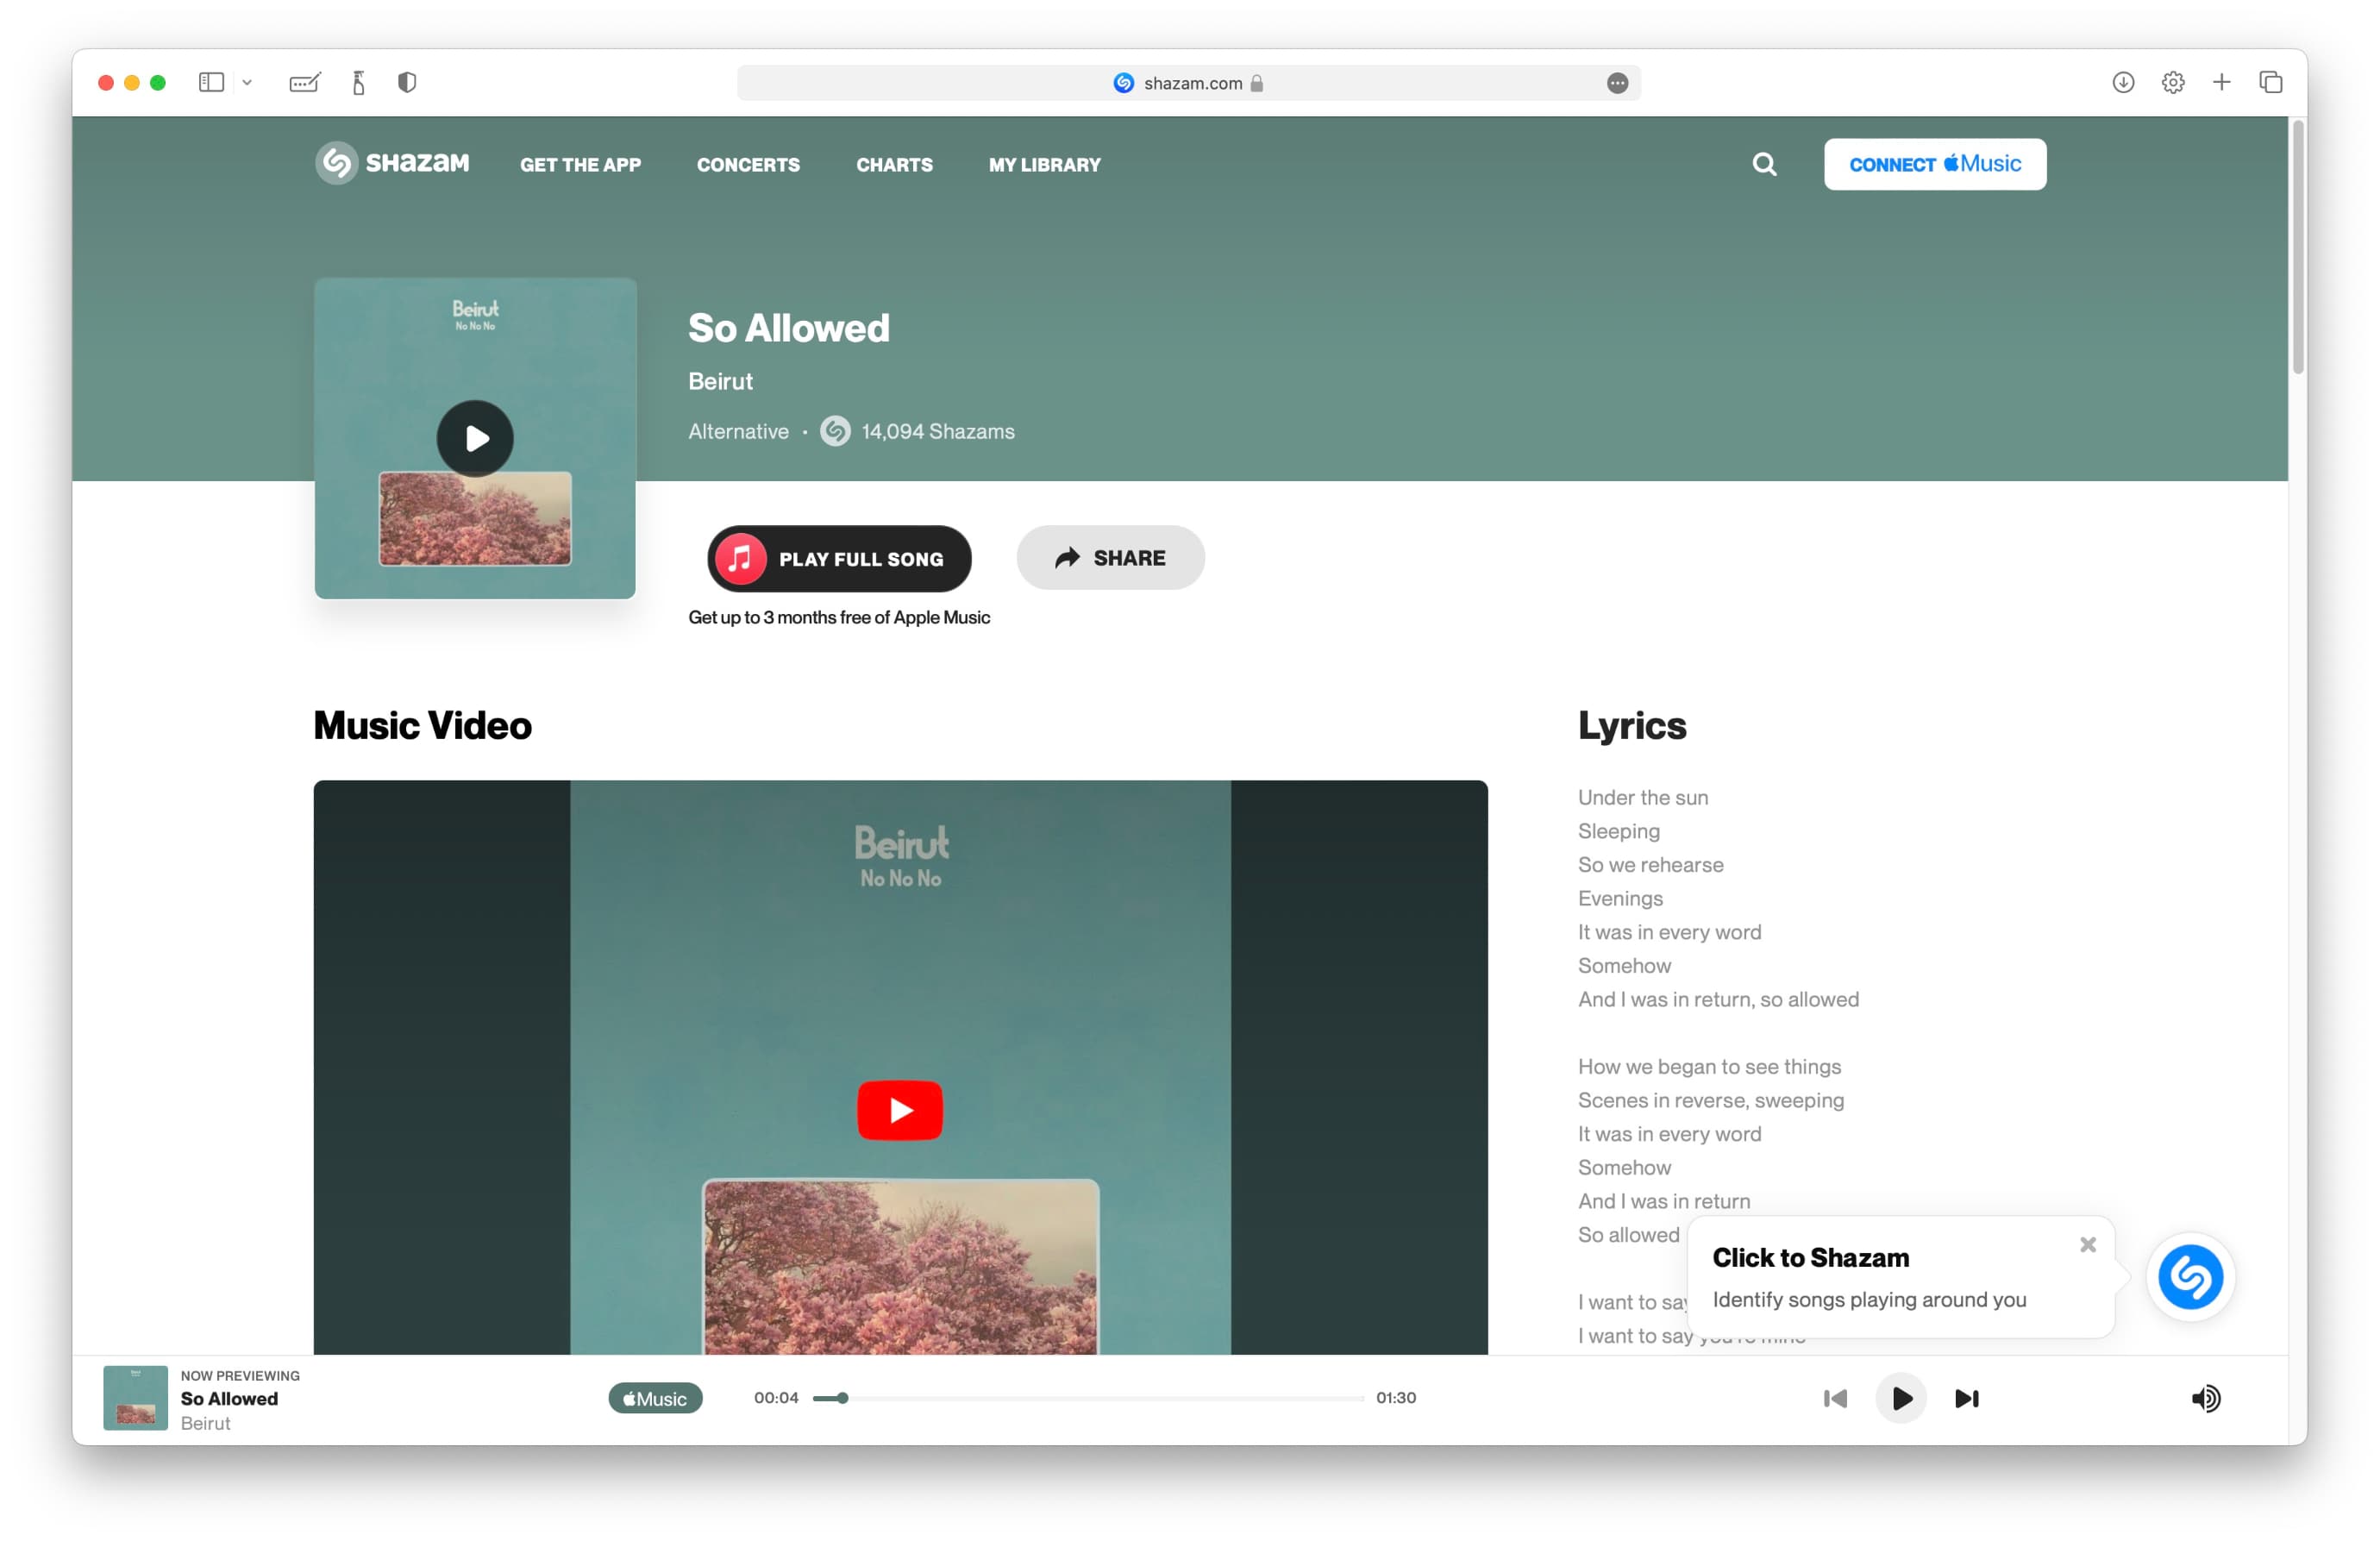Click the lyric line 'Under the sun'
2380x1541 pixels.
pos(1642,797)
